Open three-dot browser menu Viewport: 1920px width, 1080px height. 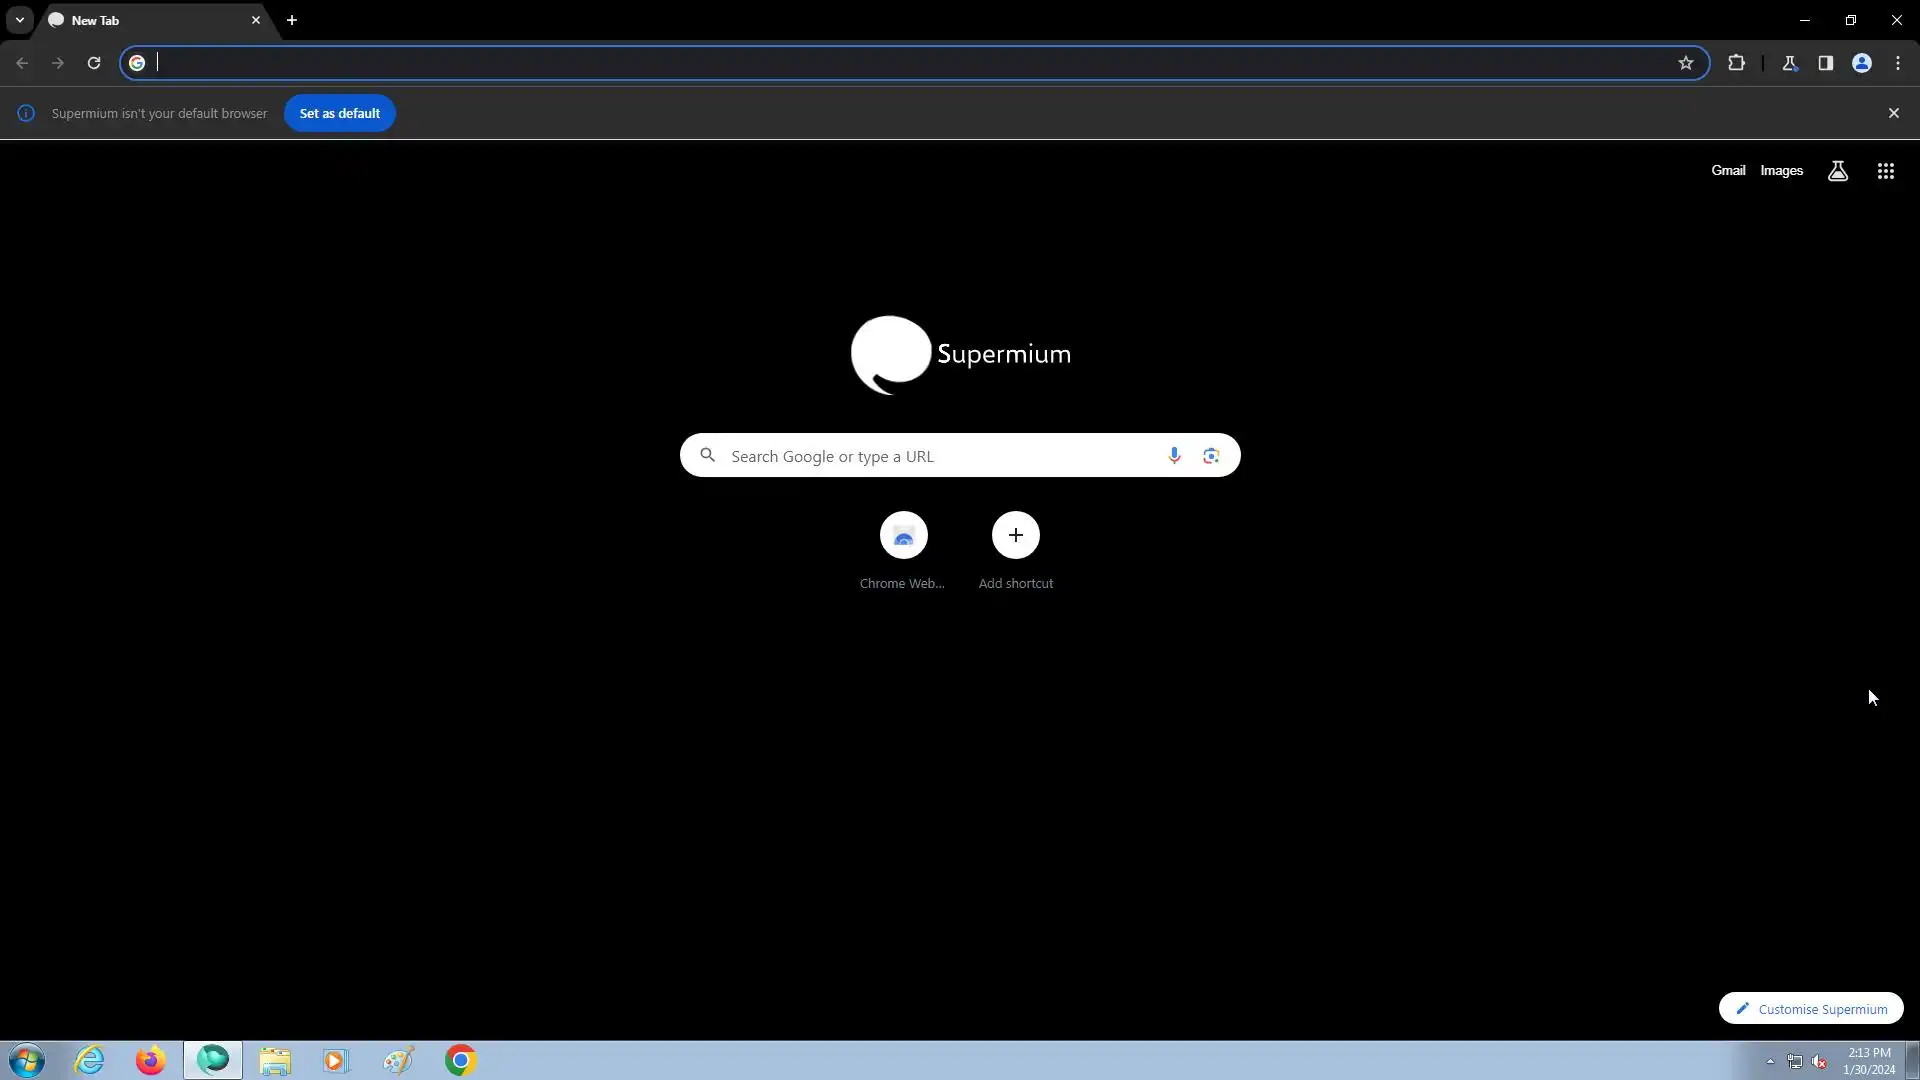click(1898, 63)
